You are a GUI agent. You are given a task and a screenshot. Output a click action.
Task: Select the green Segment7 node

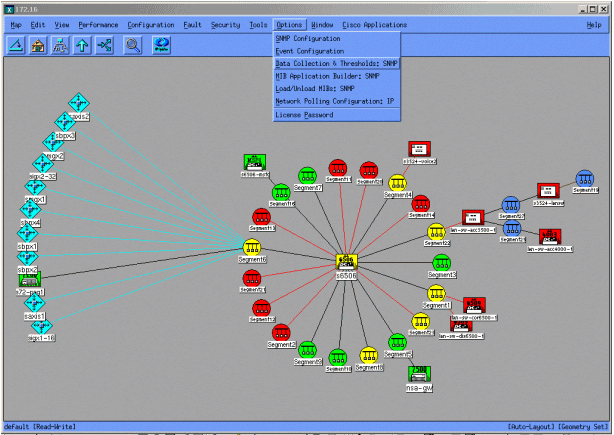[307, 176]
